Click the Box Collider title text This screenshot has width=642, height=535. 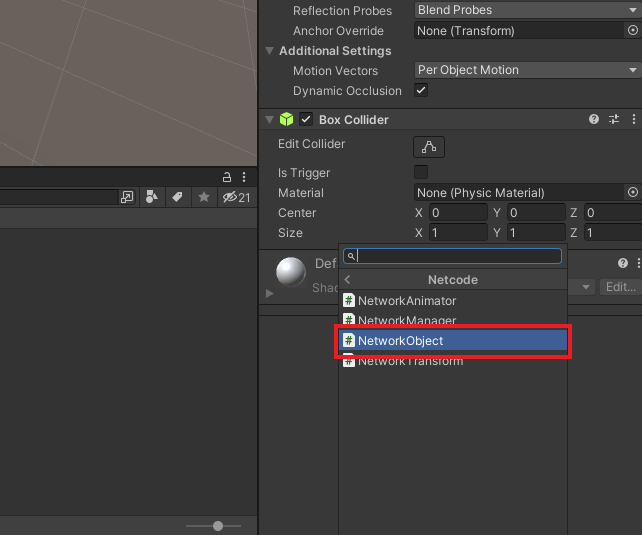(354, 120)
